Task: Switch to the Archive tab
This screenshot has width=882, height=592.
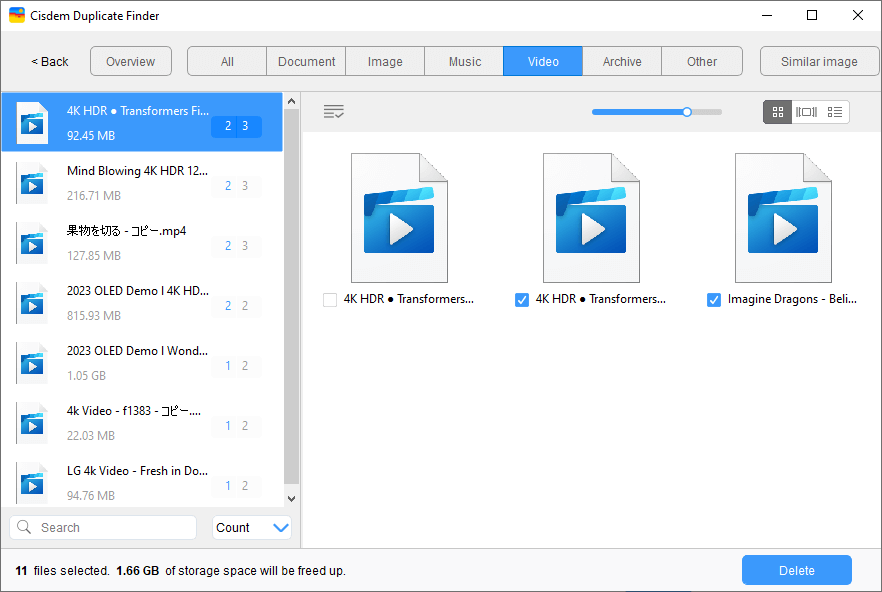Action: tap(622, 61)
